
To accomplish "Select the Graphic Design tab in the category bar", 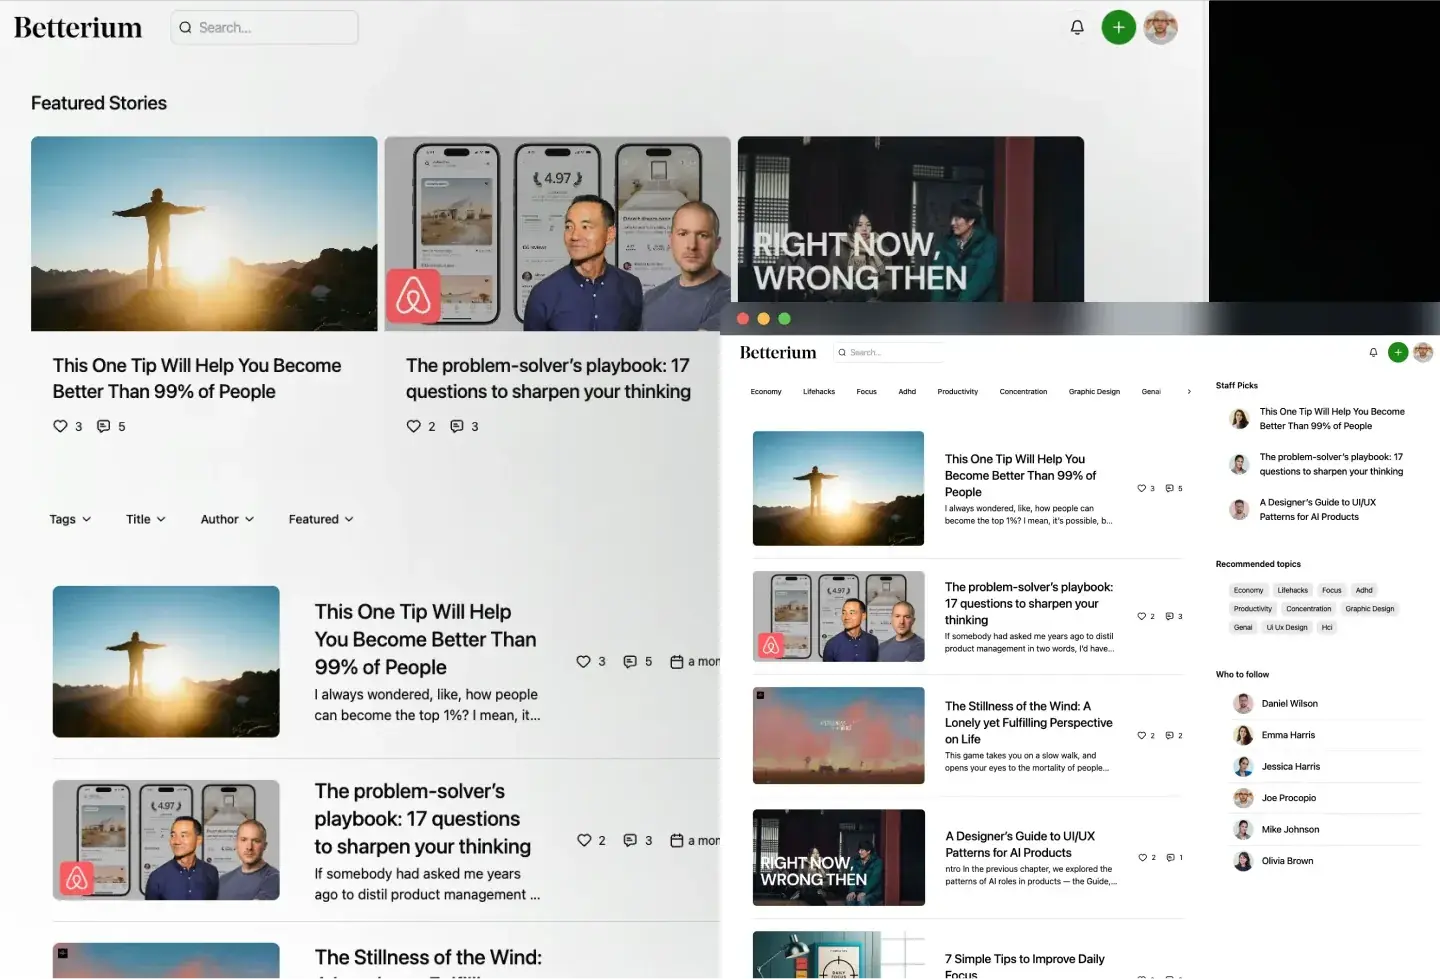I will pos(1094,392).
